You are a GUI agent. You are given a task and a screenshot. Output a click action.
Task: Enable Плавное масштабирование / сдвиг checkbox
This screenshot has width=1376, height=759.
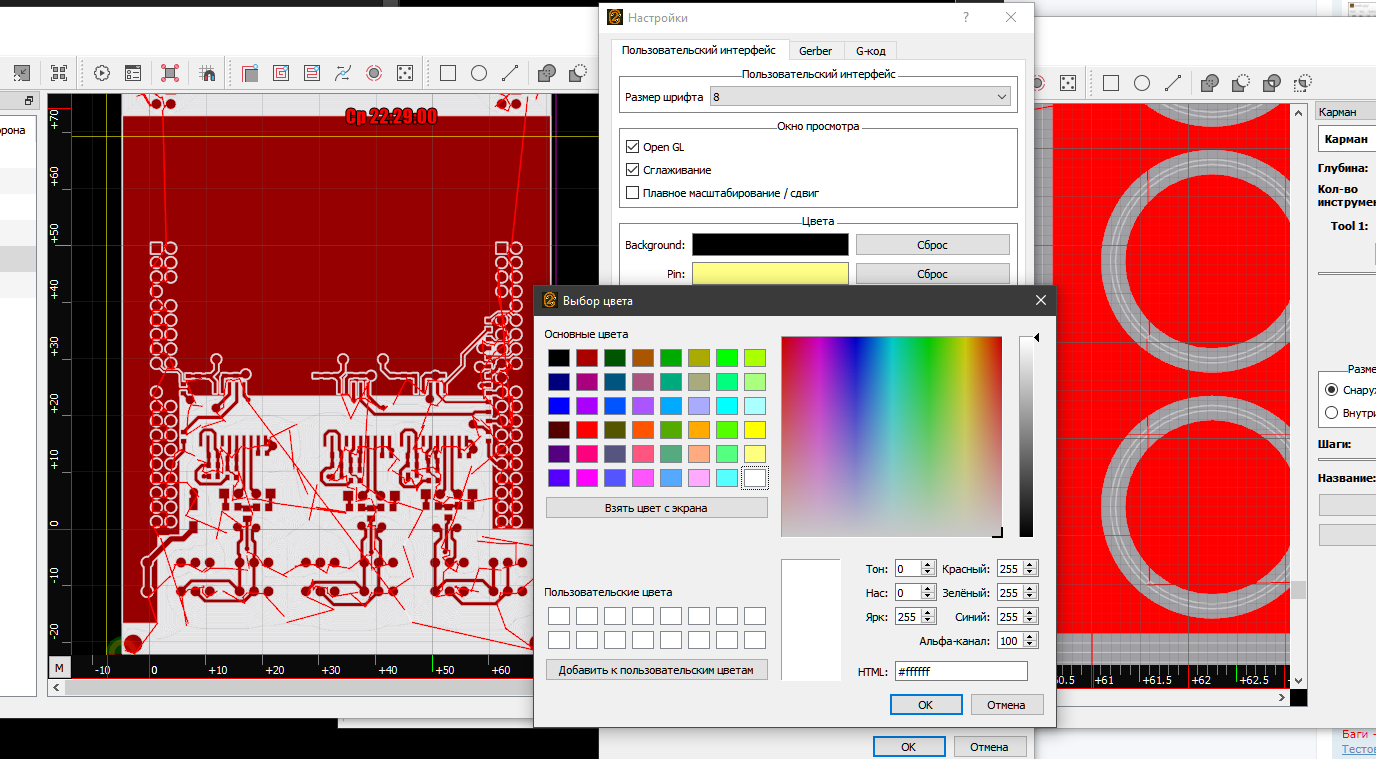click(x=632, y=193)
